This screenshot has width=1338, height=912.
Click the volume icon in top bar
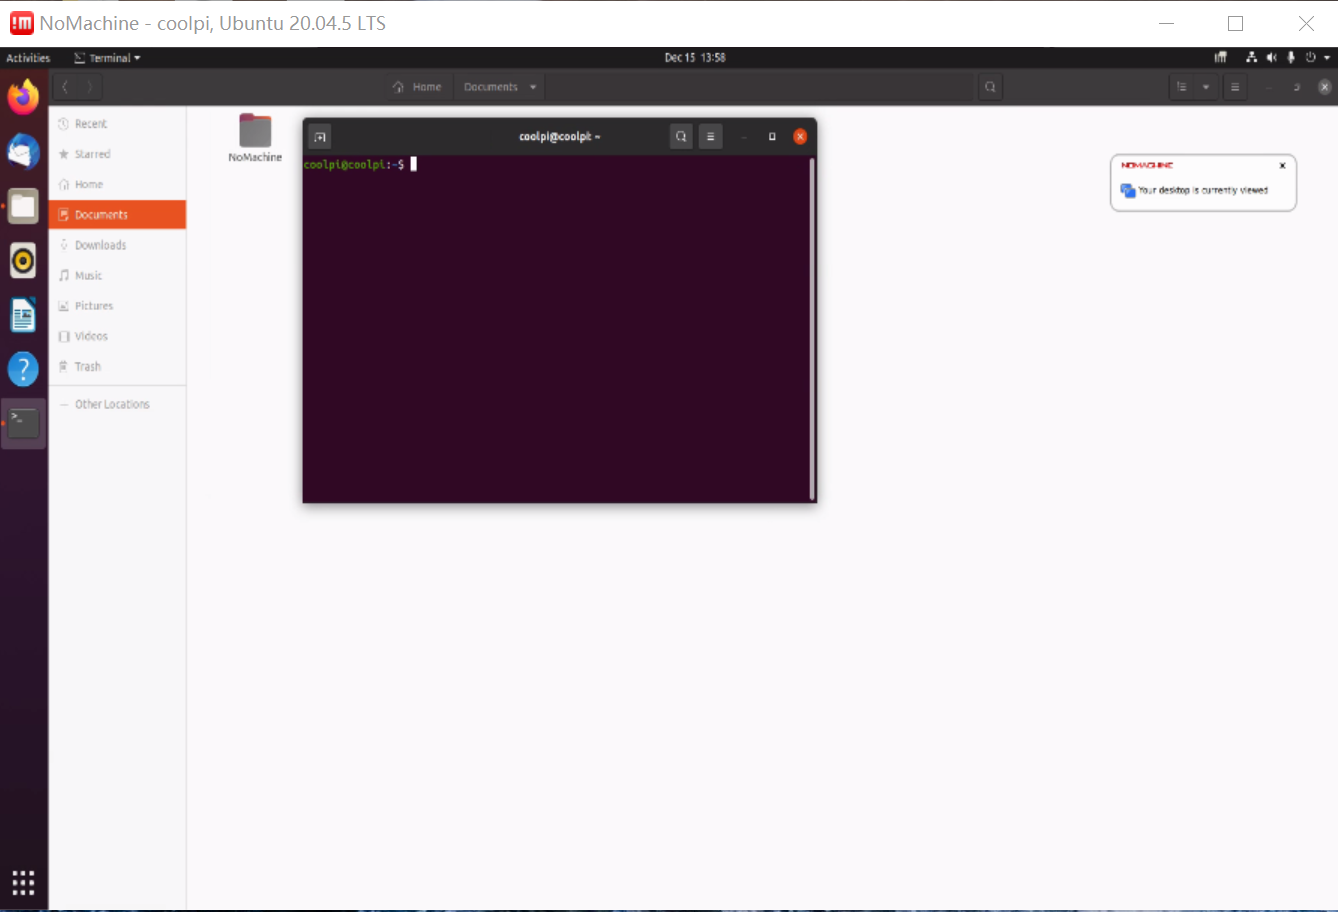click(x=1271, y=58)
